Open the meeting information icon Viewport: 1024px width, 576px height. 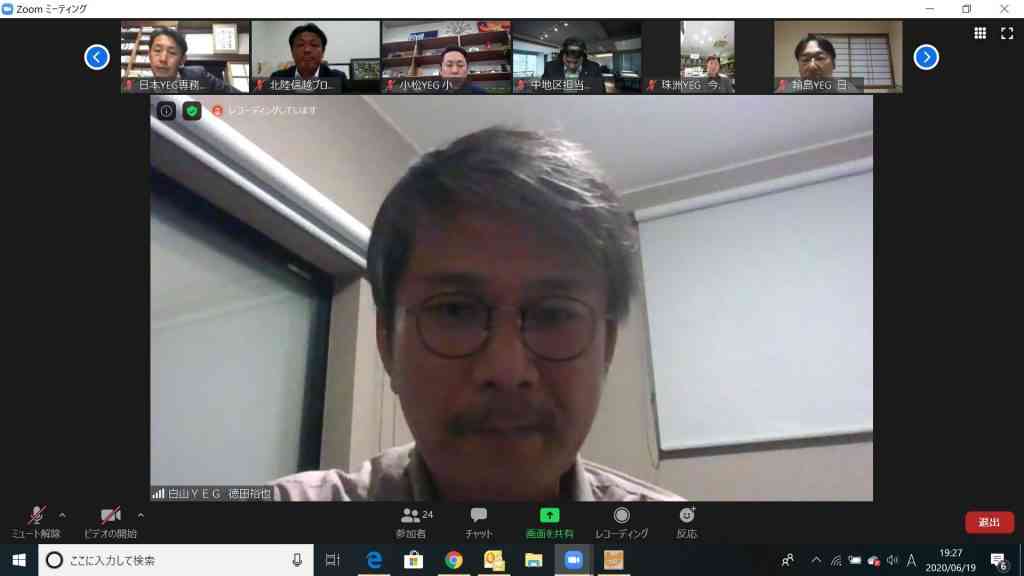pos(167,111)
